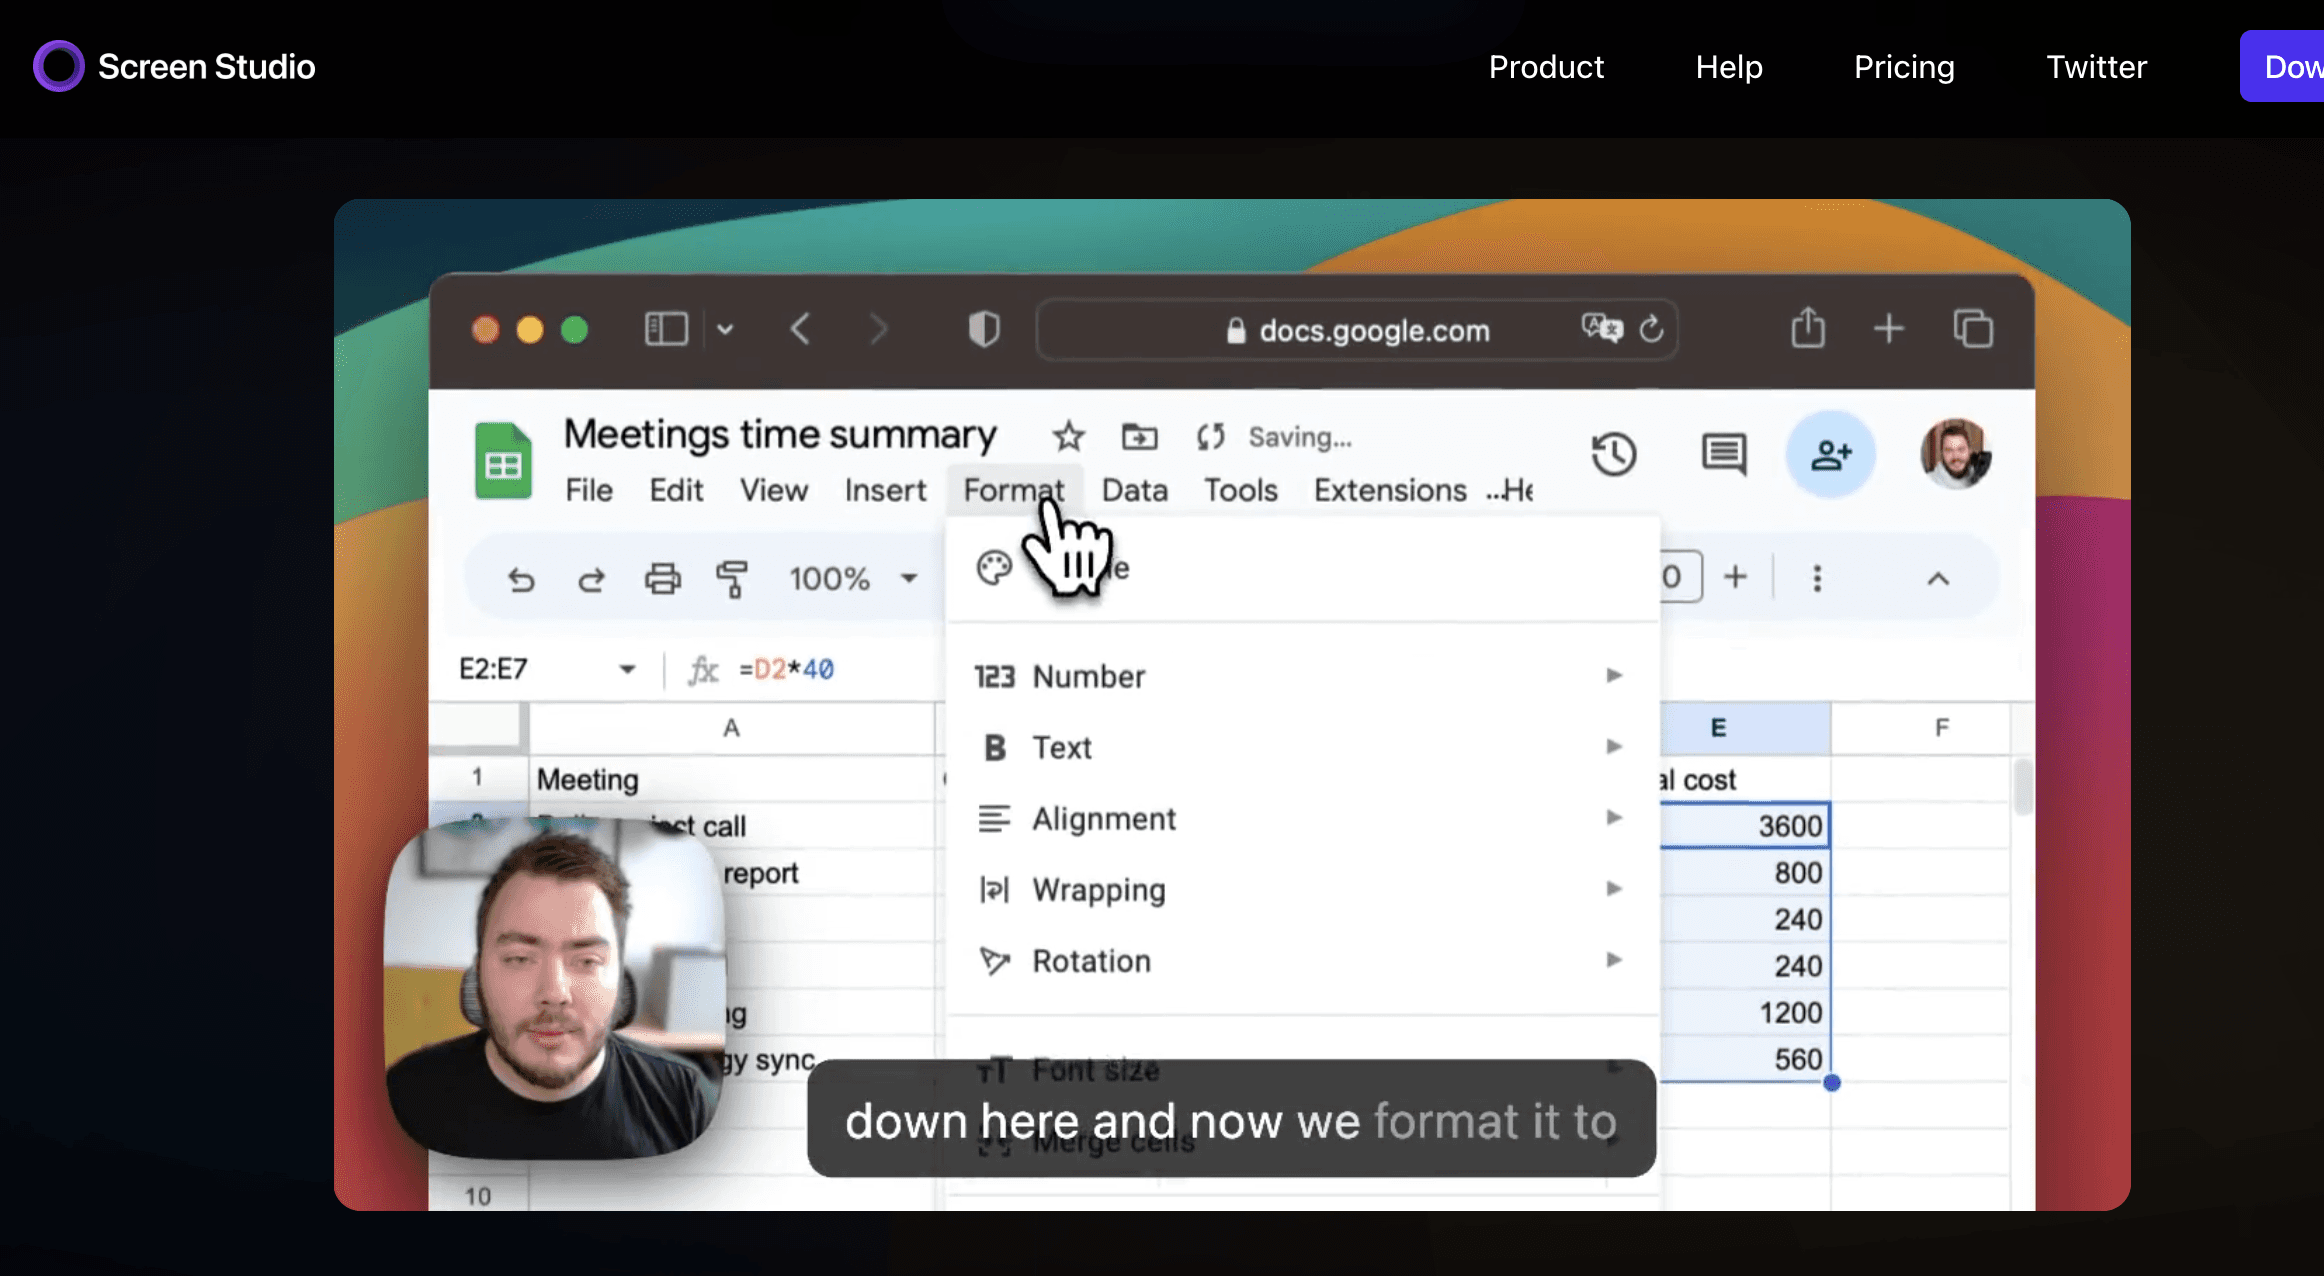Print the spreadsheet
Image resolution: width=2324 pixels, height=1276 pixels.
(662, 578)
